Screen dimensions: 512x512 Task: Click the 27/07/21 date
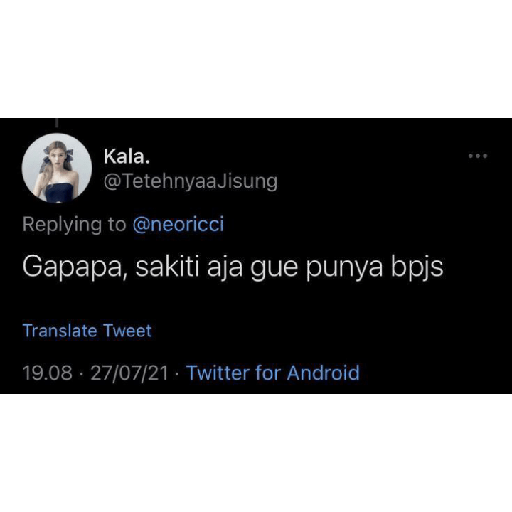tap(129, 373)
